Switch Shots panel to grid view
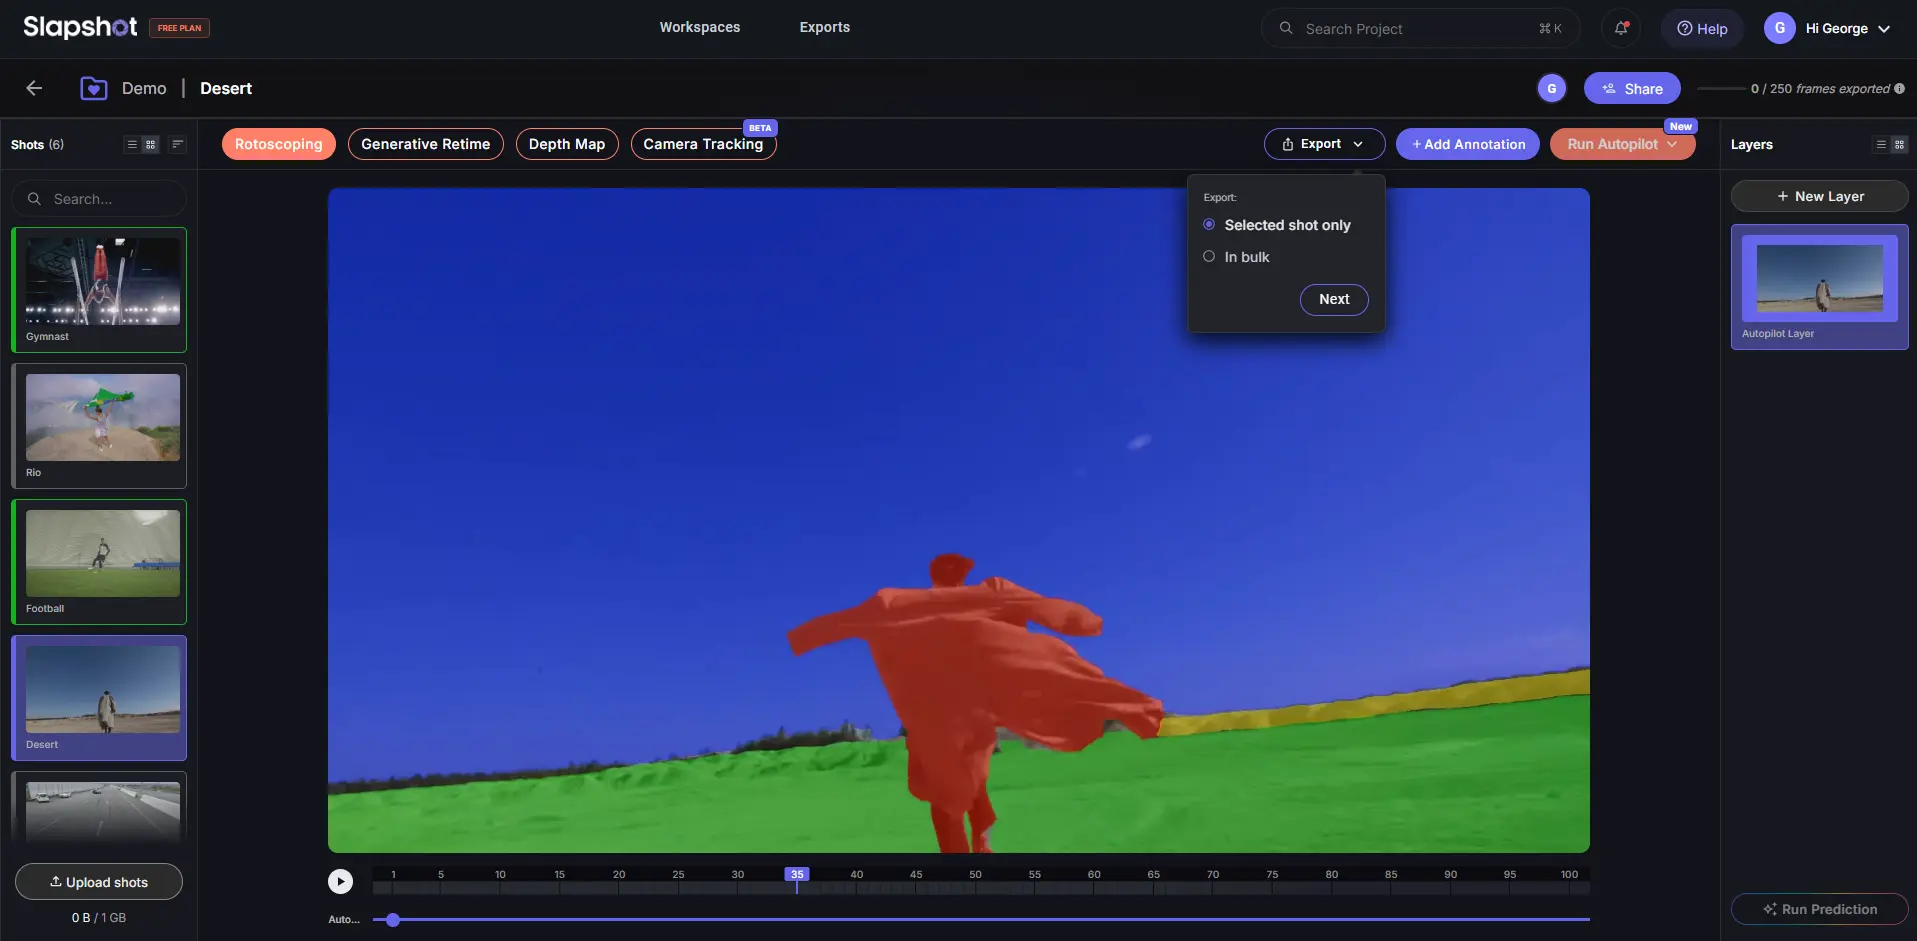 coord(151,144)
